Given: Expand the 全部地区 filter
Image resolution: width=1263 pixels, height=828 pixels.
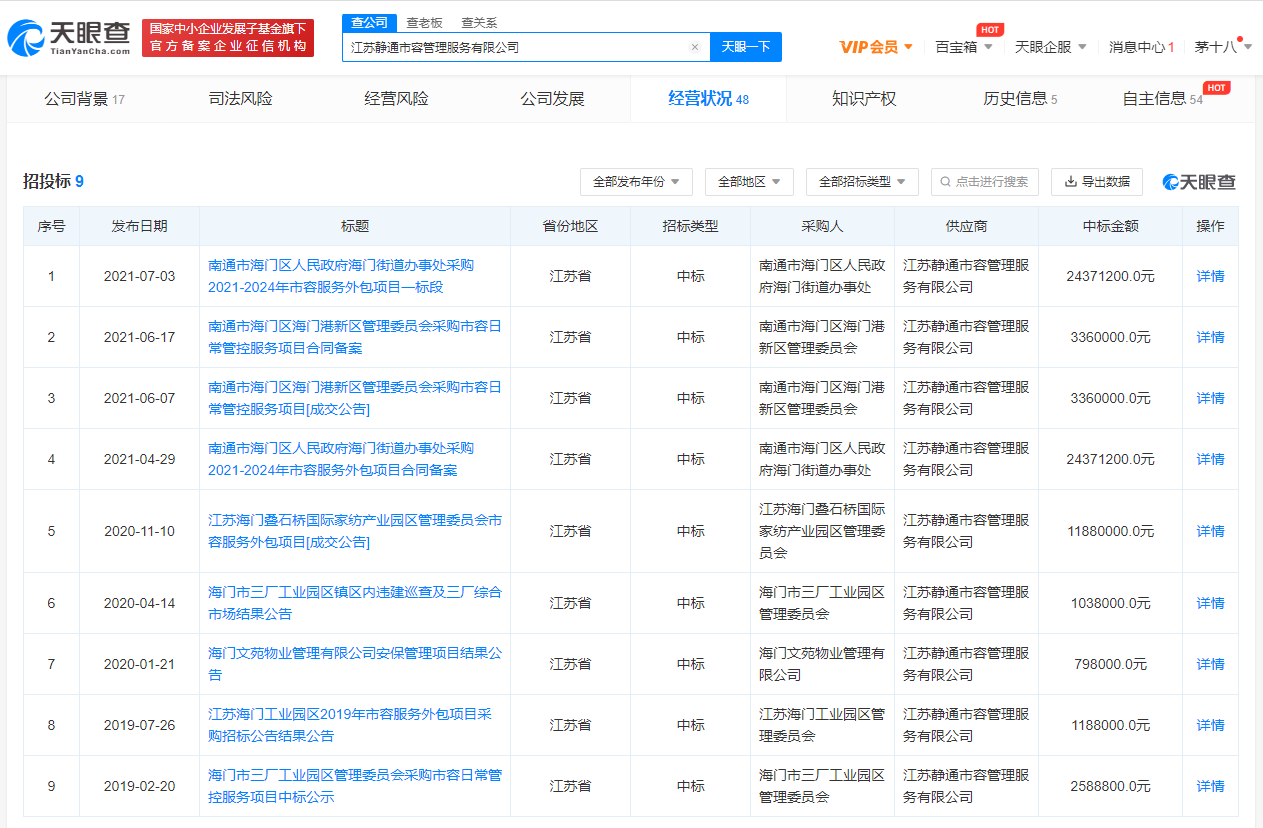Looking at the screenshot, I should point(749,182).
